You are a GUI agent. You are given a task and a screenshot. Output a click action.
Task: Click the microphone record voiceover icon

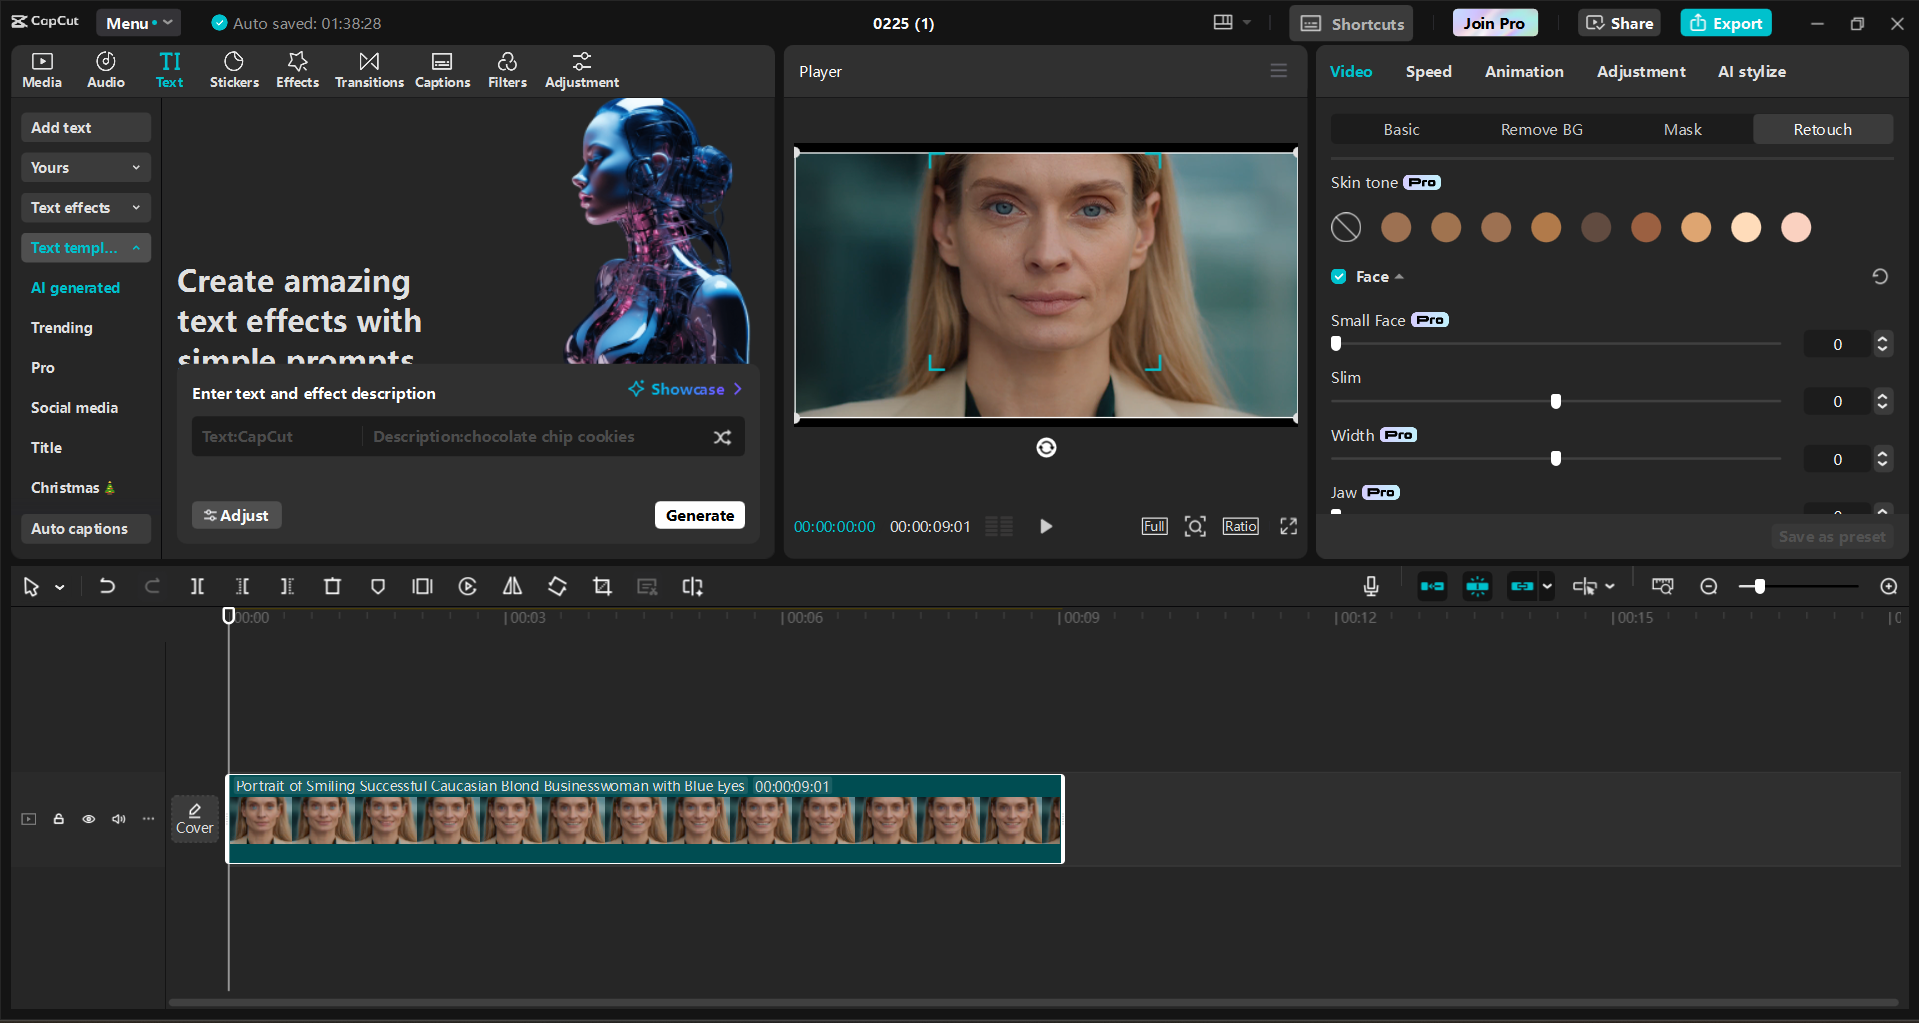click(x=1371, y=587)
